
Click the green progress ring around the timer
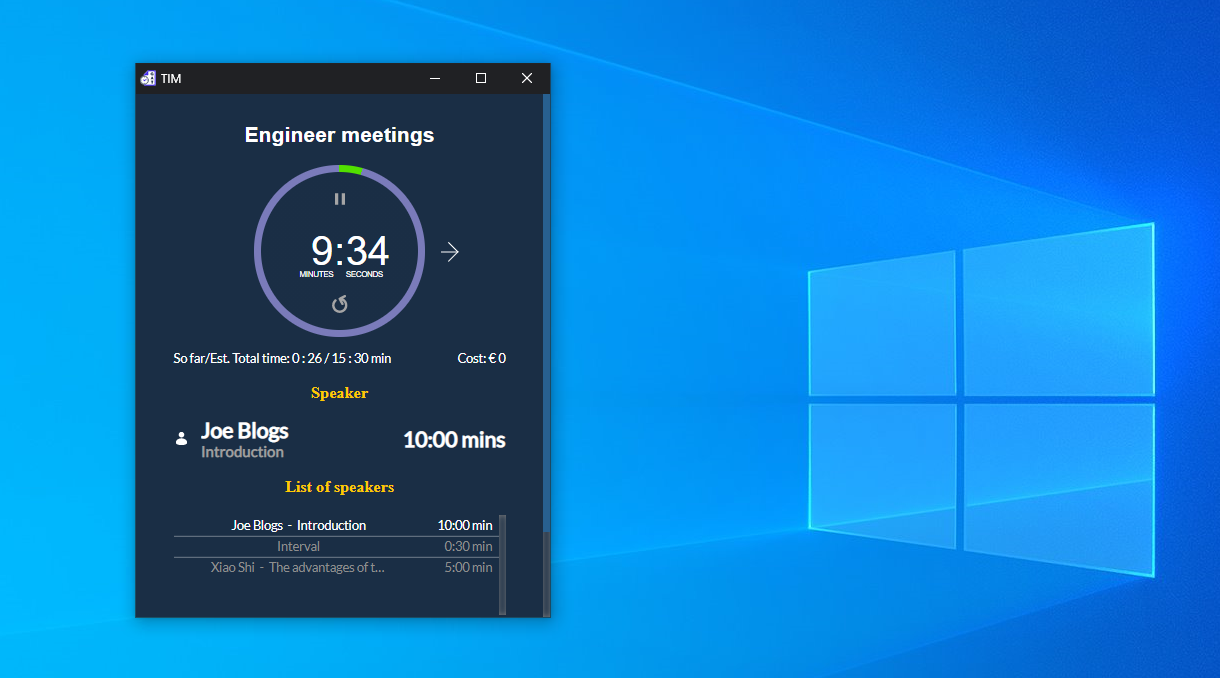click(350, 169)
